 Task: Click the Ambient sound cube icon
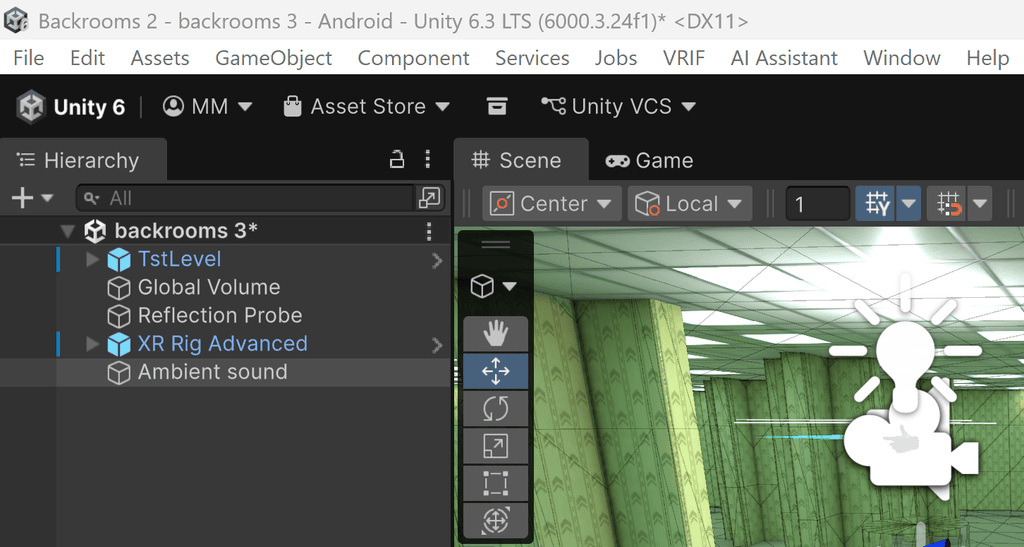point(119,373)
